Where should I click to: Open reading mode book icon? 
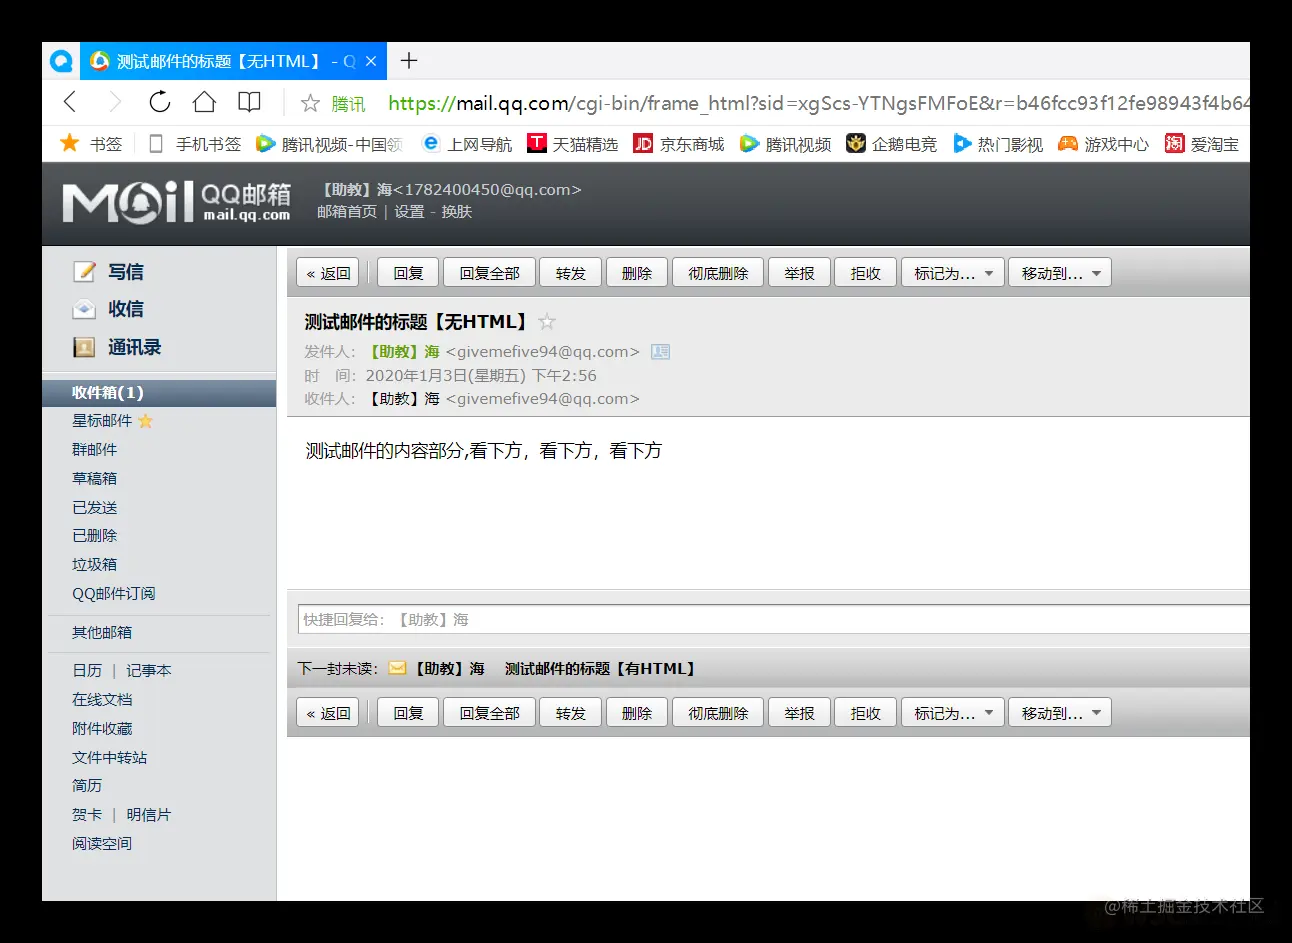249,102
